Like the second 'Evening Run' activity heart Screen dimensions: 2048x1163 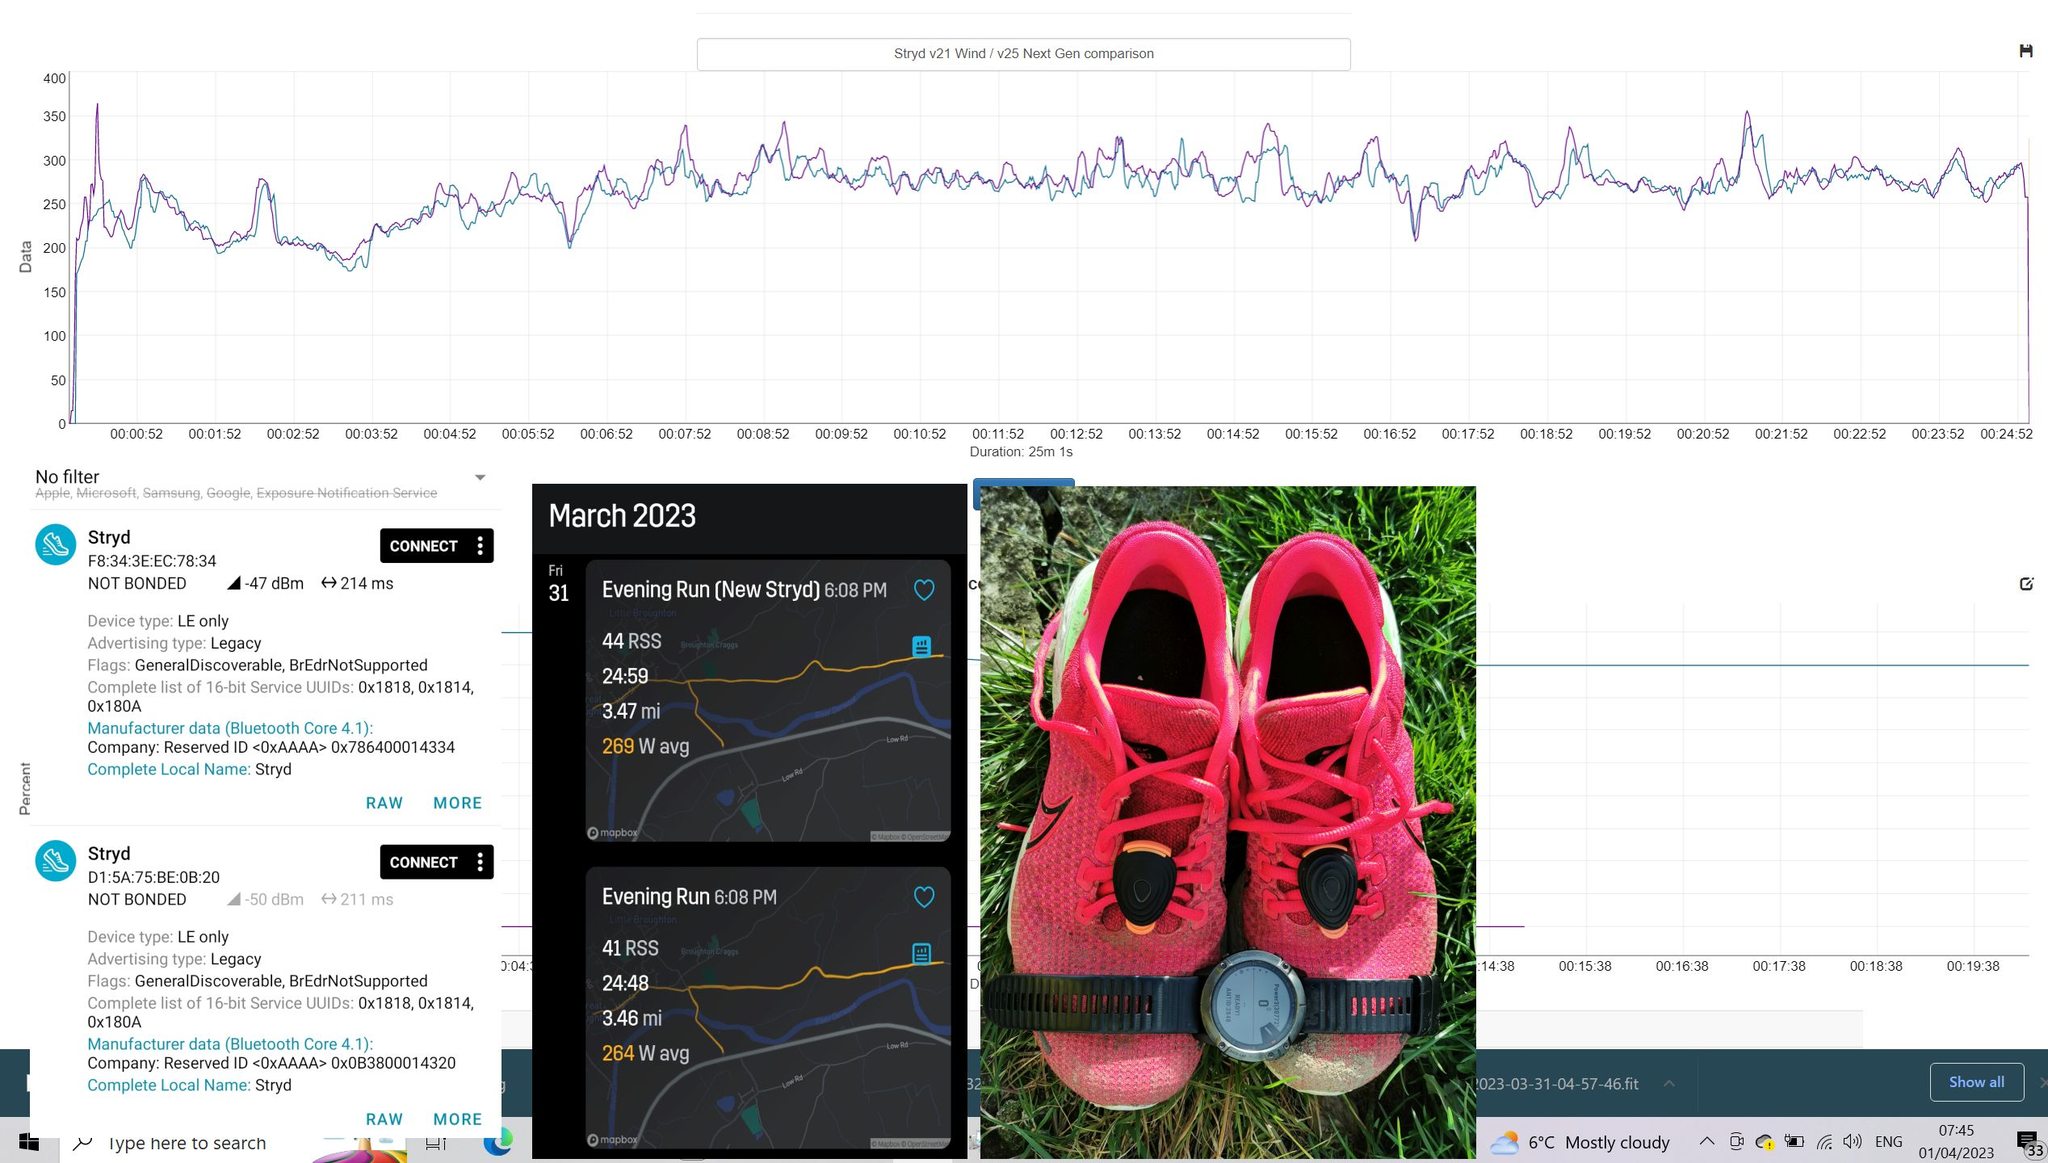coord(924,897)
